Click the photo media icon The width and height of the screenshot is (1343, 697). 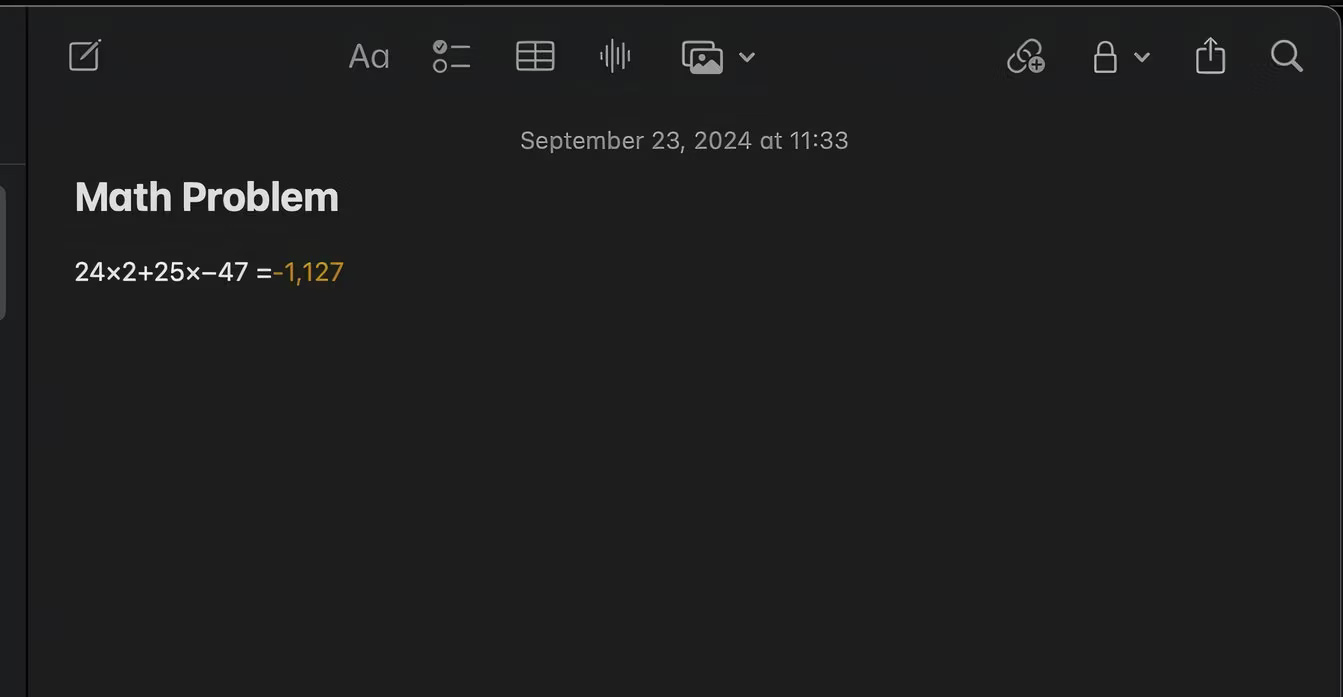click(x=702, y=57)
